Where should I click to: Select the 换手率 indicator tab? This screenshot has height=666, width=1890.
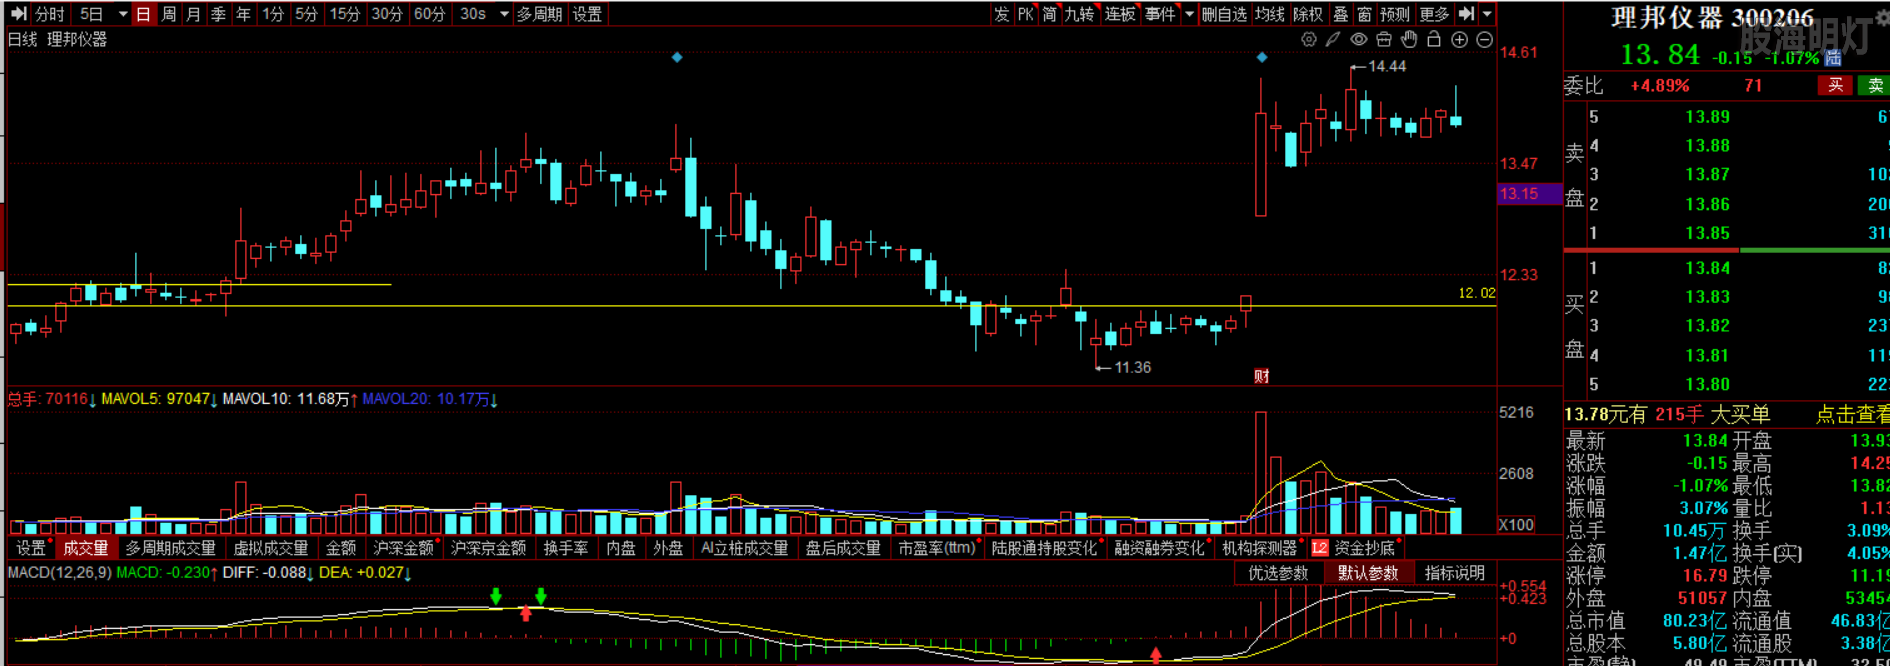click(x=565, y=548)
